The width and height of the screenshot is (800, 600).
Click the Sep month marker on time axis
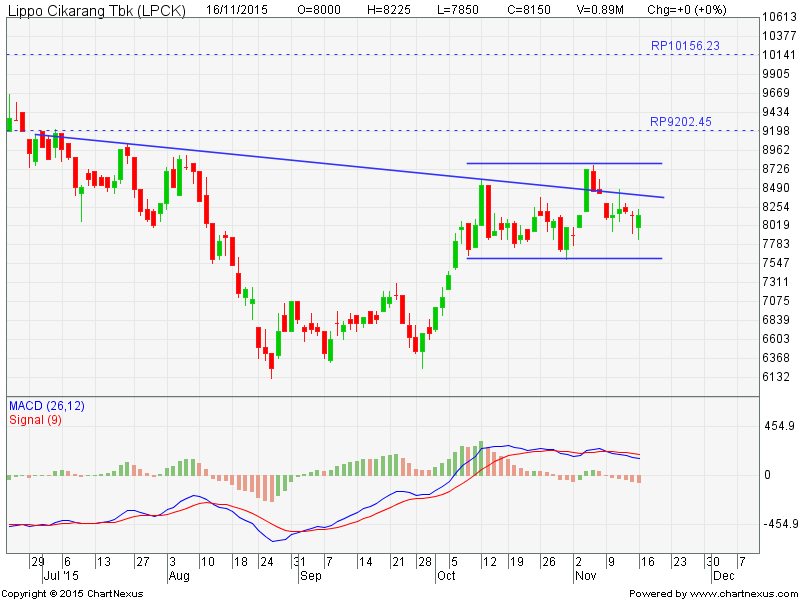click(x=308, y=577)
